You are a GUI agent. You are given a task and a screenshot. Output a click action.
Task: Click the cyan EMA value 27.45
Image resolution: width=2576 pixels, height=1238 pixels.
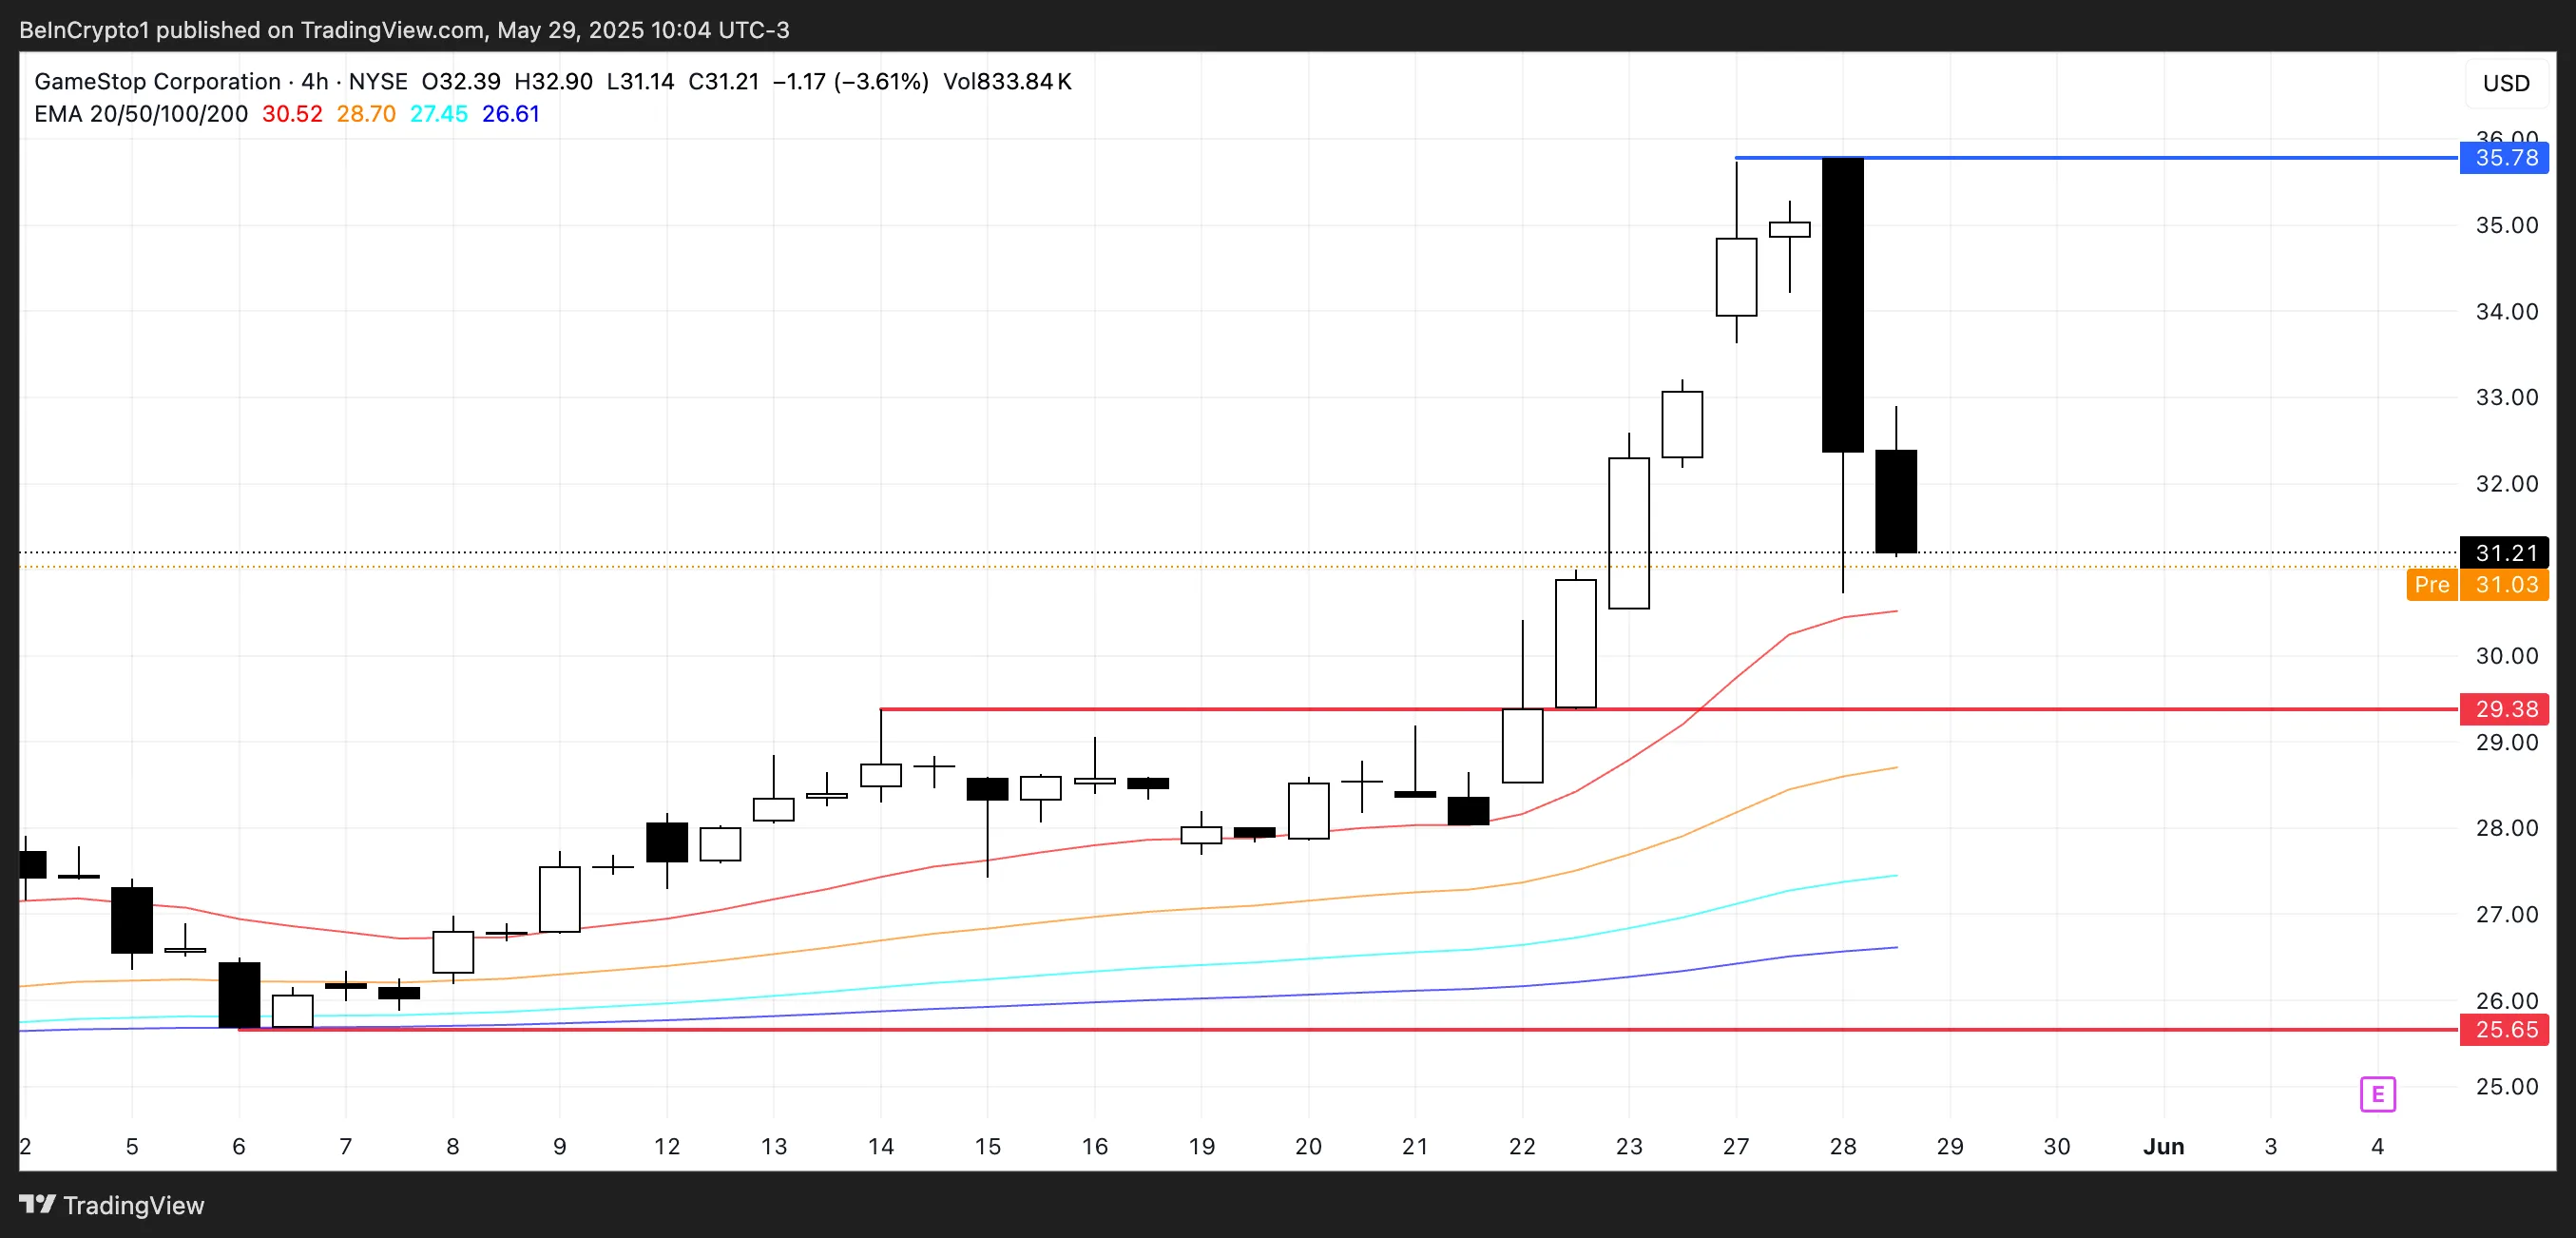tap(439, 114)
